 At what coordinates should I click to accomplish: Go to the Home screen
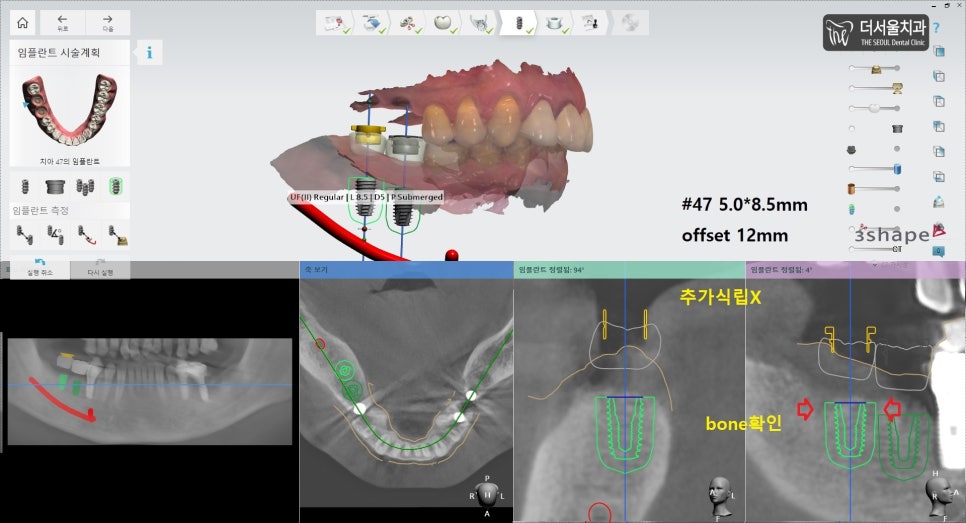click(x=23, y=23)
